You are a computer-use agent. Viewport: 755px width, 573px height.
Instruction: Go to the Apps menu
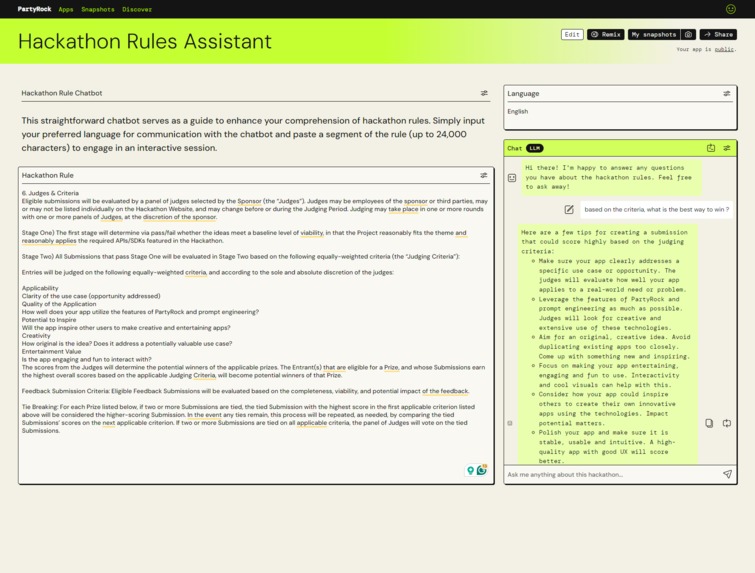tap(65, 9)
